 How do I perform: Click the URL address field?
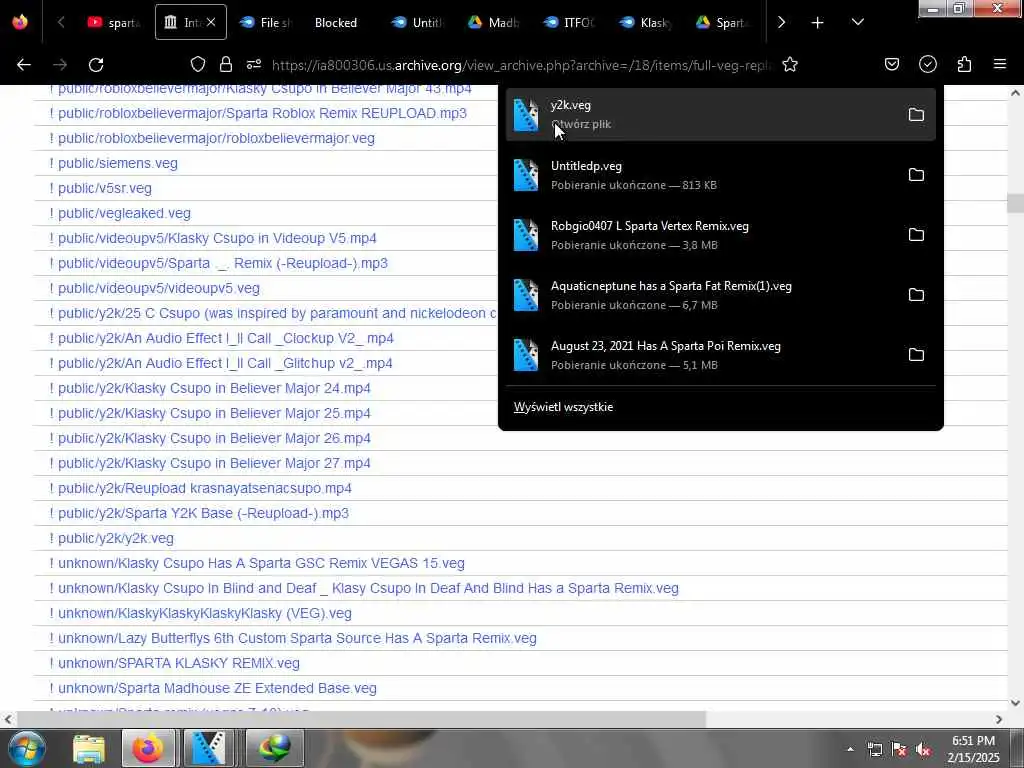point(521,65)
